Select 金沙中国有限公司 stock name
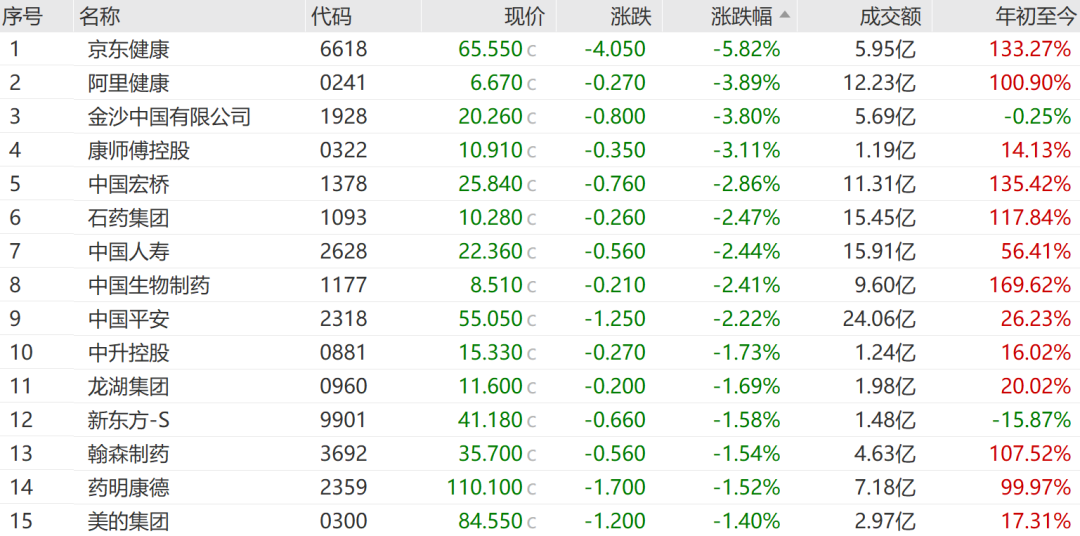Viewport: 1080px width, 536px height. 169,117
